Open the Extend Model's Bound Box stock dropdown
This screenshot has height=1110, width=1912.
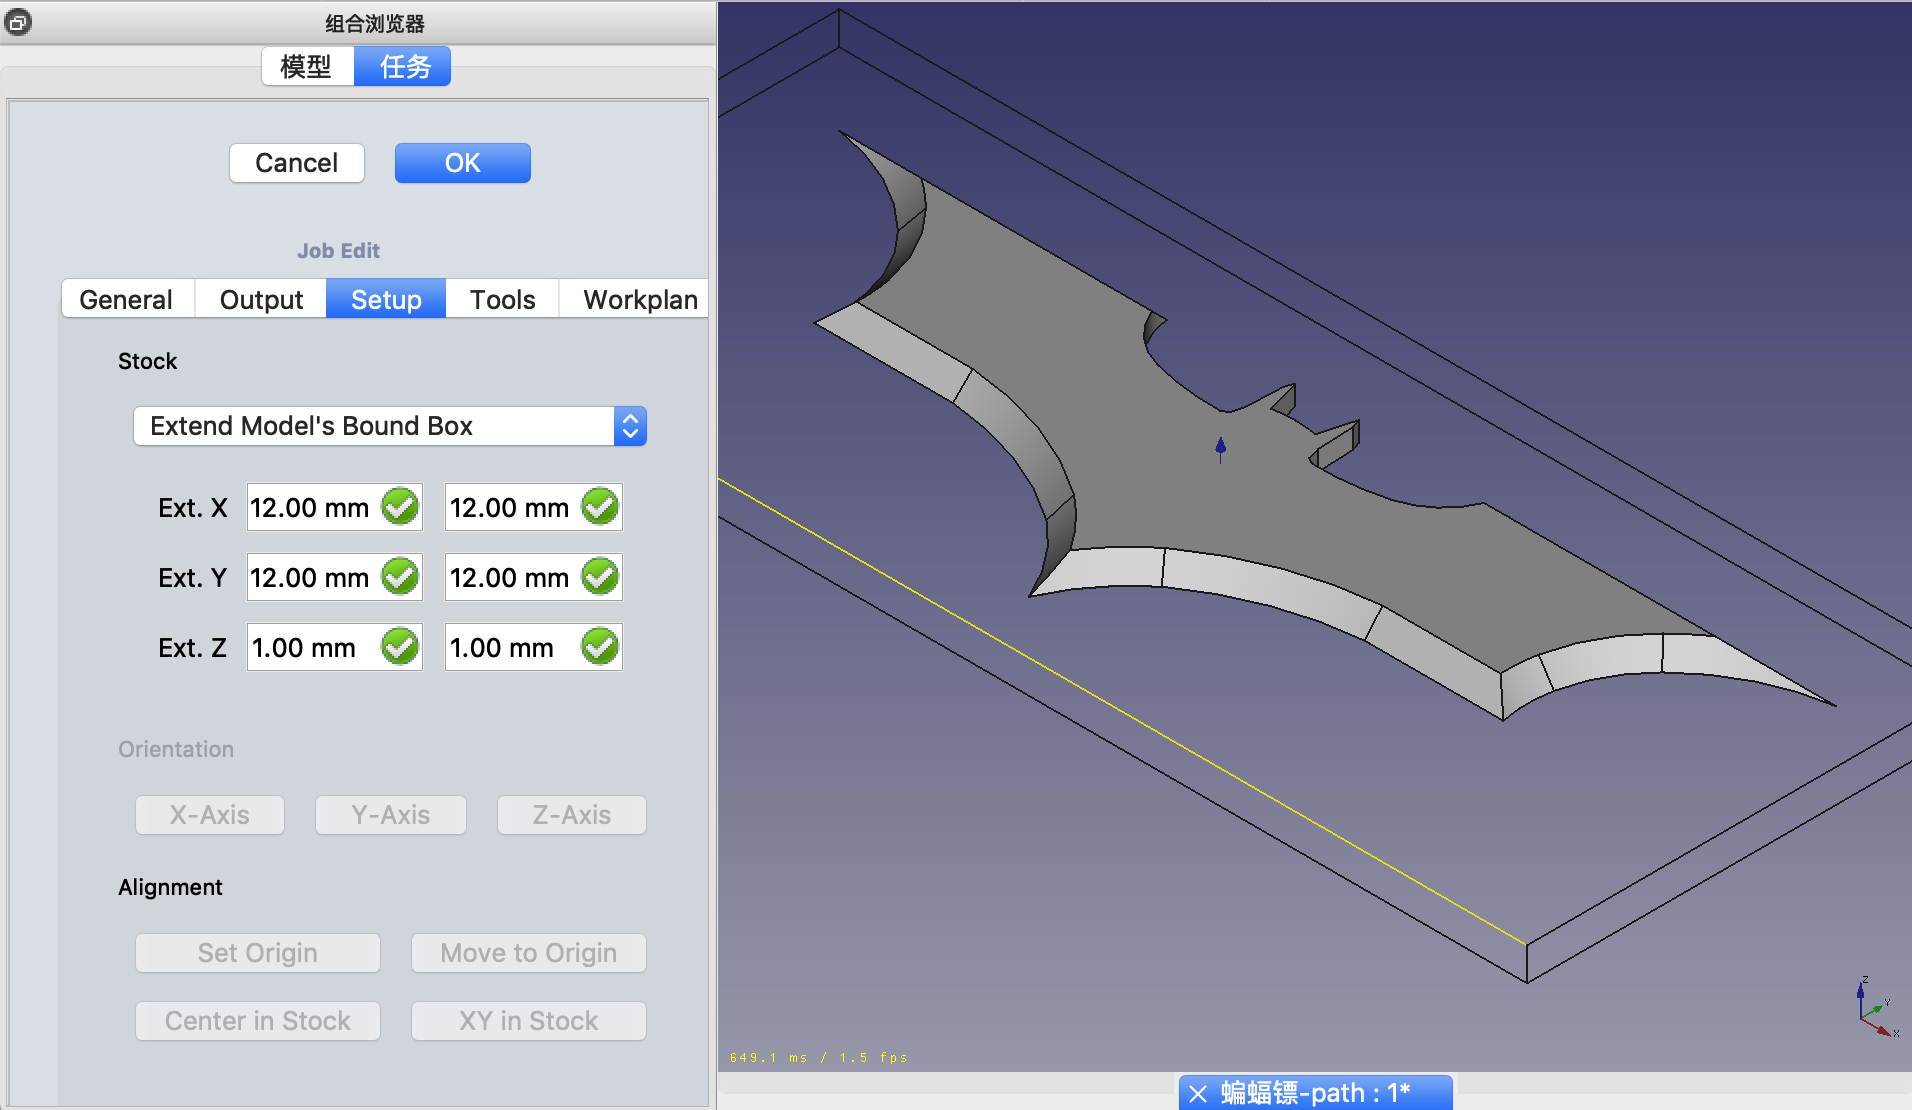(x=390, y=426)
